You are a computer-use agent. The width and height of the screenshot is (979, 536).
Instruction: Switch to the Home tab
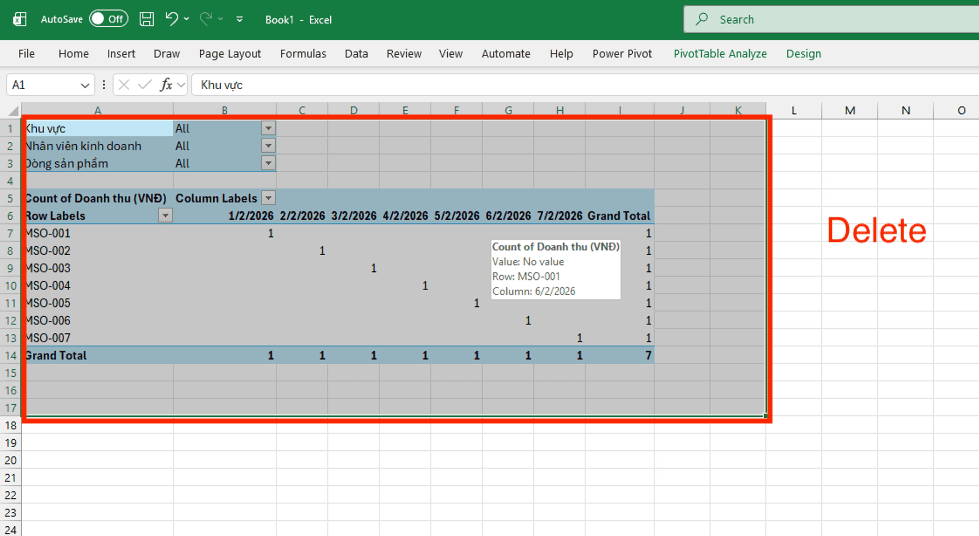tap(74, 54)
